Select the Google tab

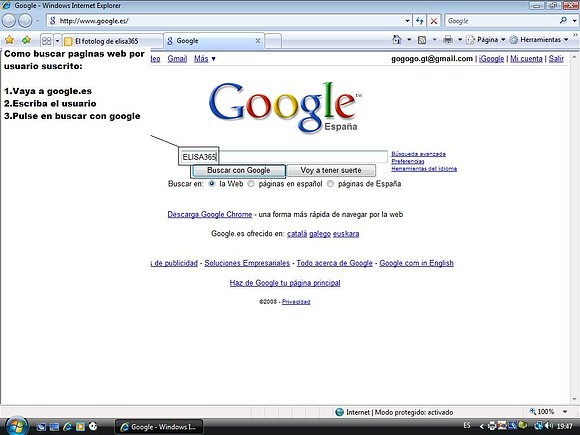[213, 41]
